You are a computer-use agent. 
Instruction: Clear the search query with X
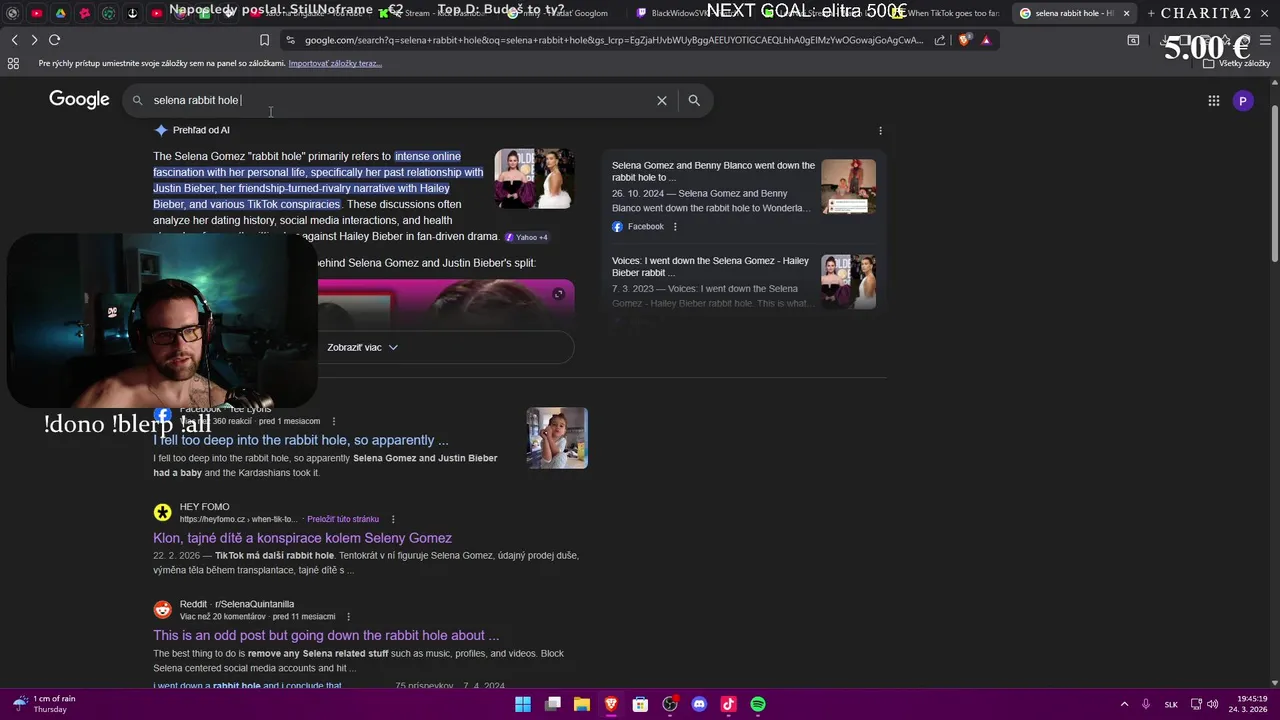tap(662, 100)
